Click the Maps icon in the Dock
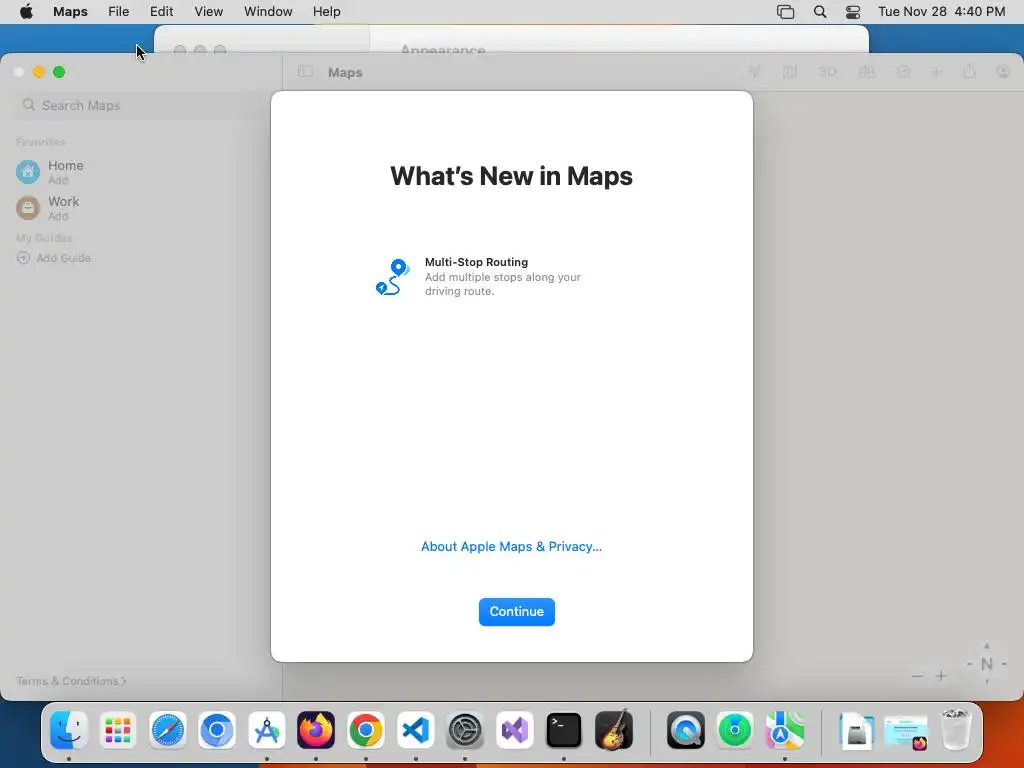The image size is (1024, 768). click(784, 730)
